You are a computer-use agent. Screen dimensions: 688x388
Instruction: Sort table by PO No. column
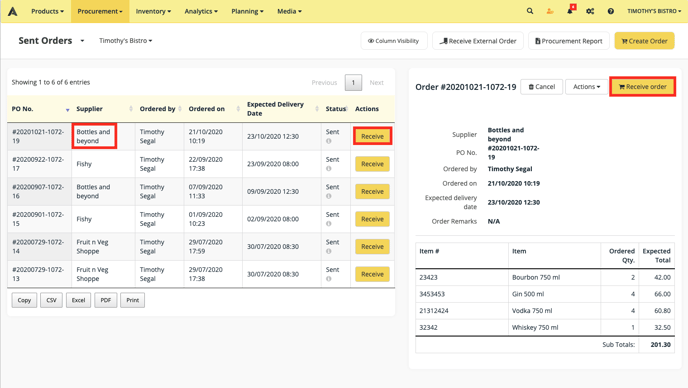68,109
